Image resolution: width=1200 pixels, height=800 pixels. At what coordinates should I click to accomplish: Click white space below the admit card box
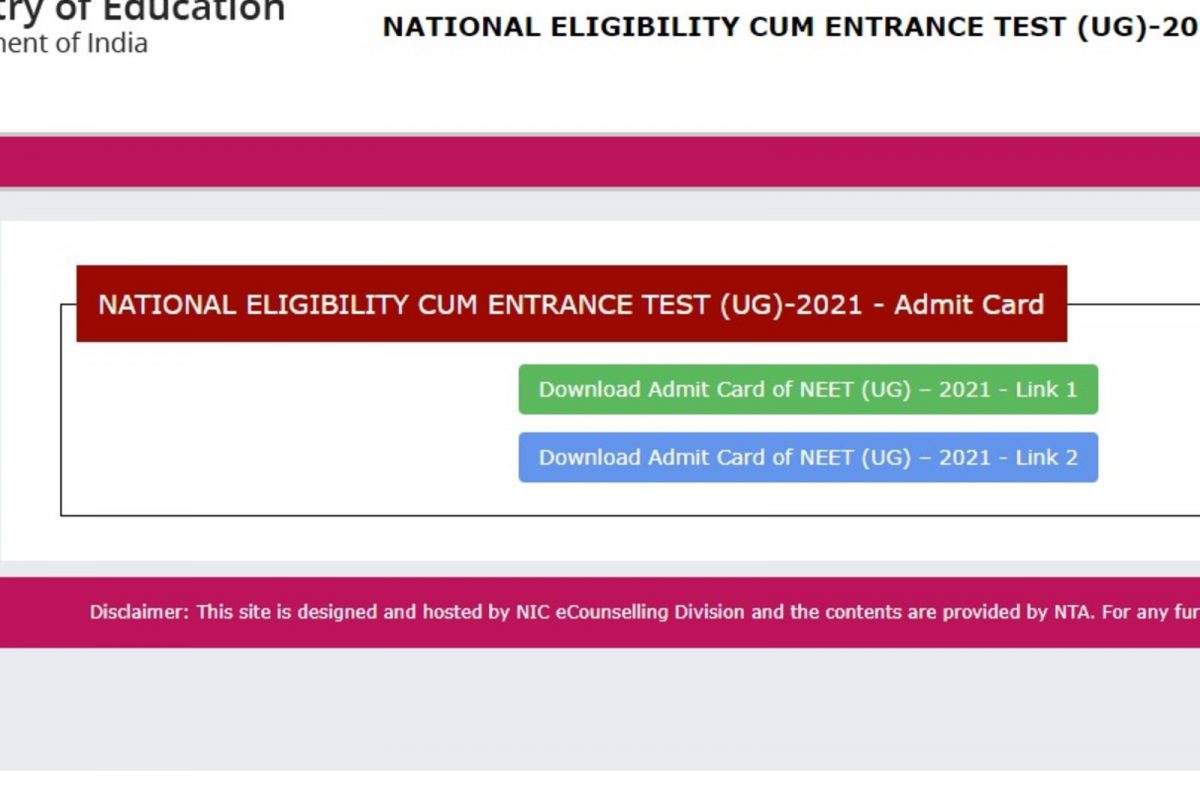click(600, 538)
